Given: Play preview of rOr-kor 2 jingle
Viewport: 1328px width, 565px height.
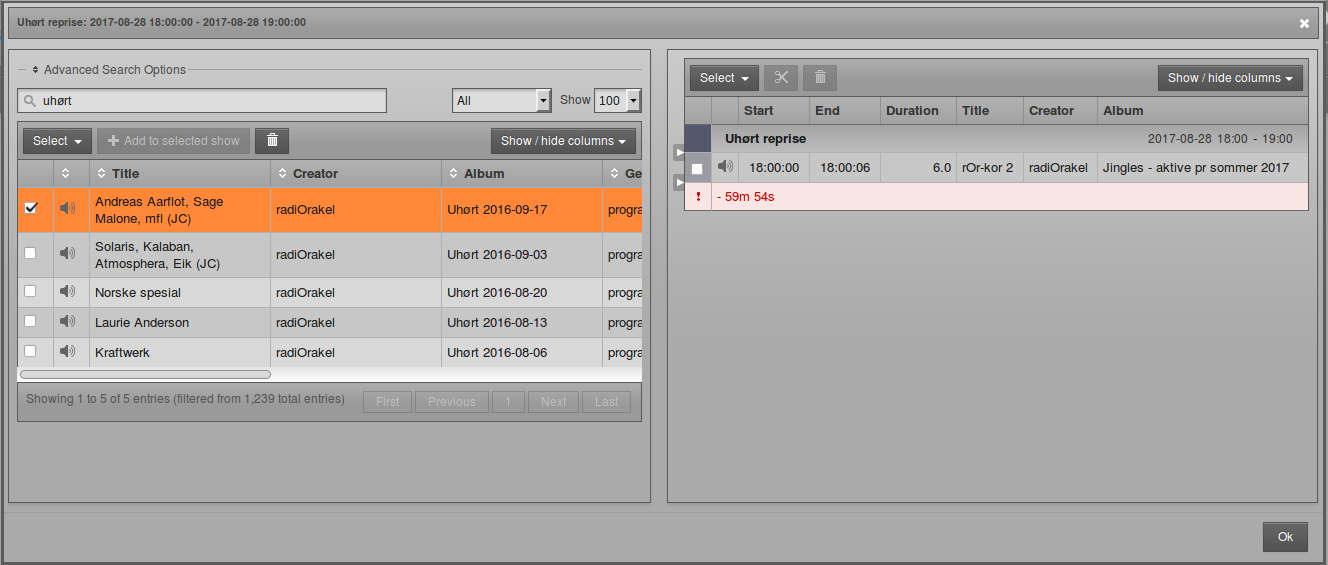Looking at the screenshot, I should click(x=725, y=167).
